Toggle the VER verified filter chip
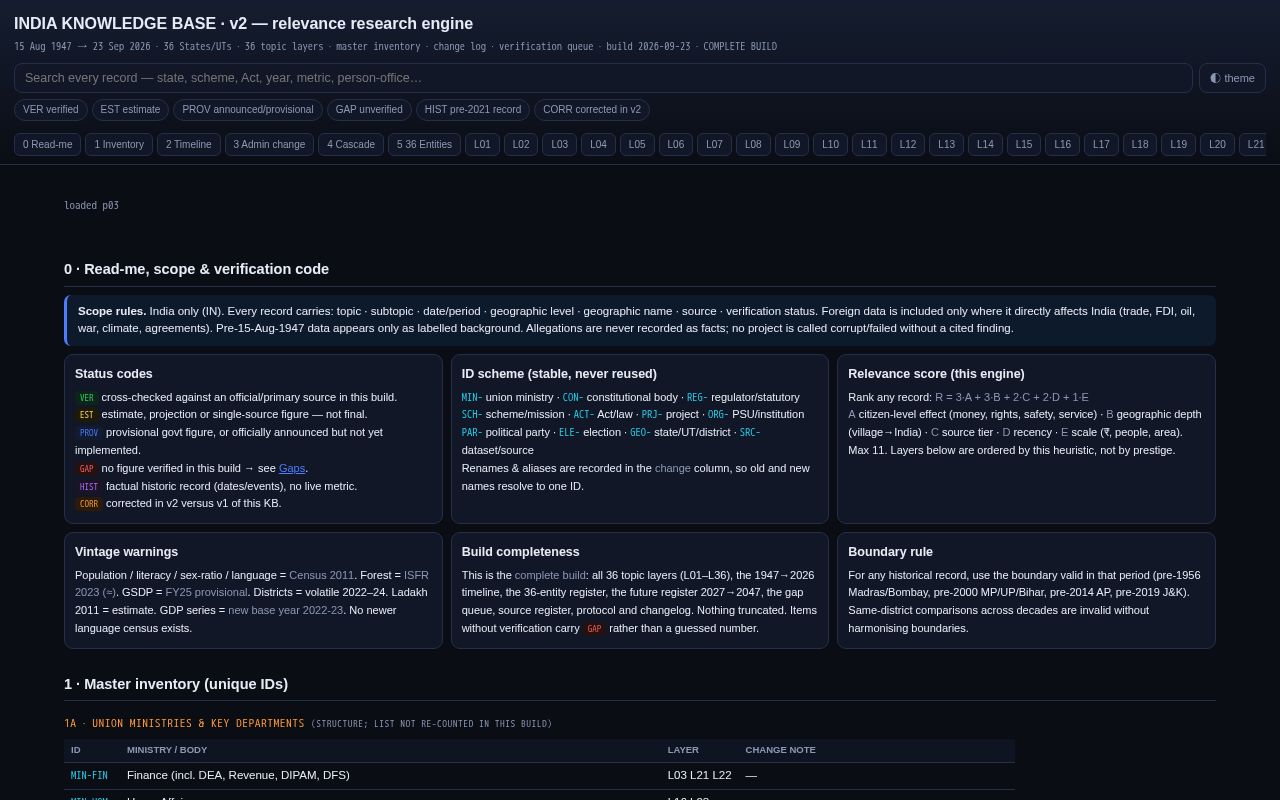The height and width of the screenshot is (800, 1280). click(51, 110)
